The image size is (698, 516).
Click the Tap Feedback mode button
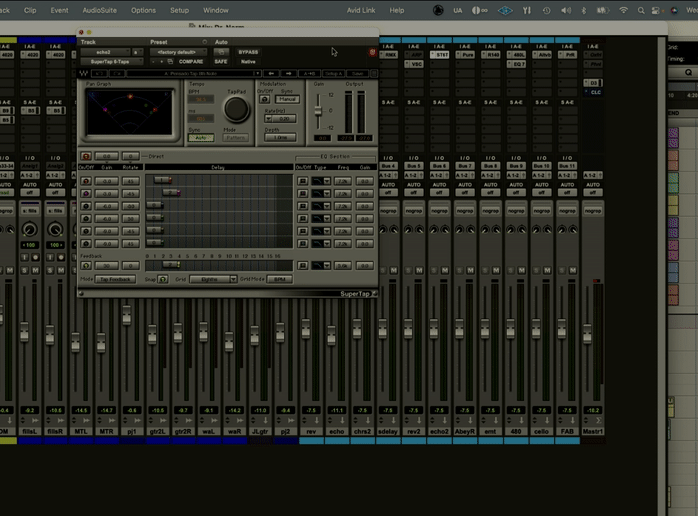[115, 279]
